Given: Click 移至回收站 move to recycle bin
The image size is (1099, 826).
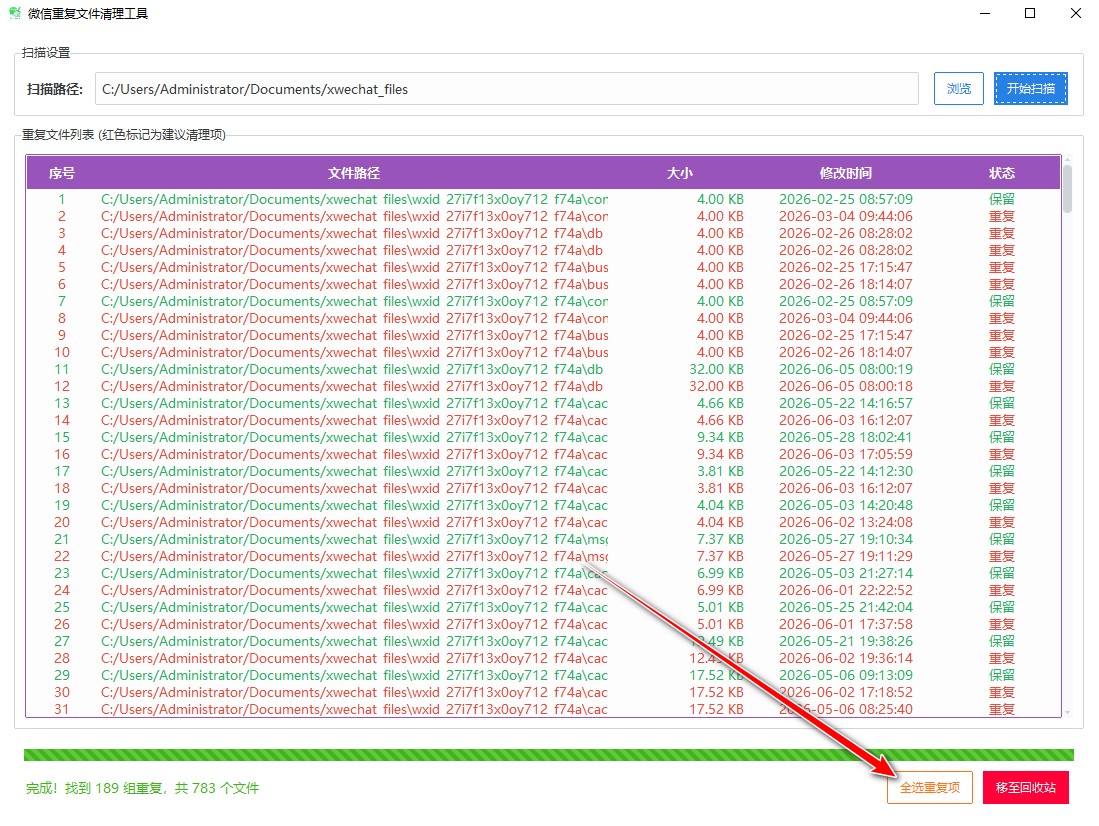Looking at the screenshot, I should (1025, 787).
